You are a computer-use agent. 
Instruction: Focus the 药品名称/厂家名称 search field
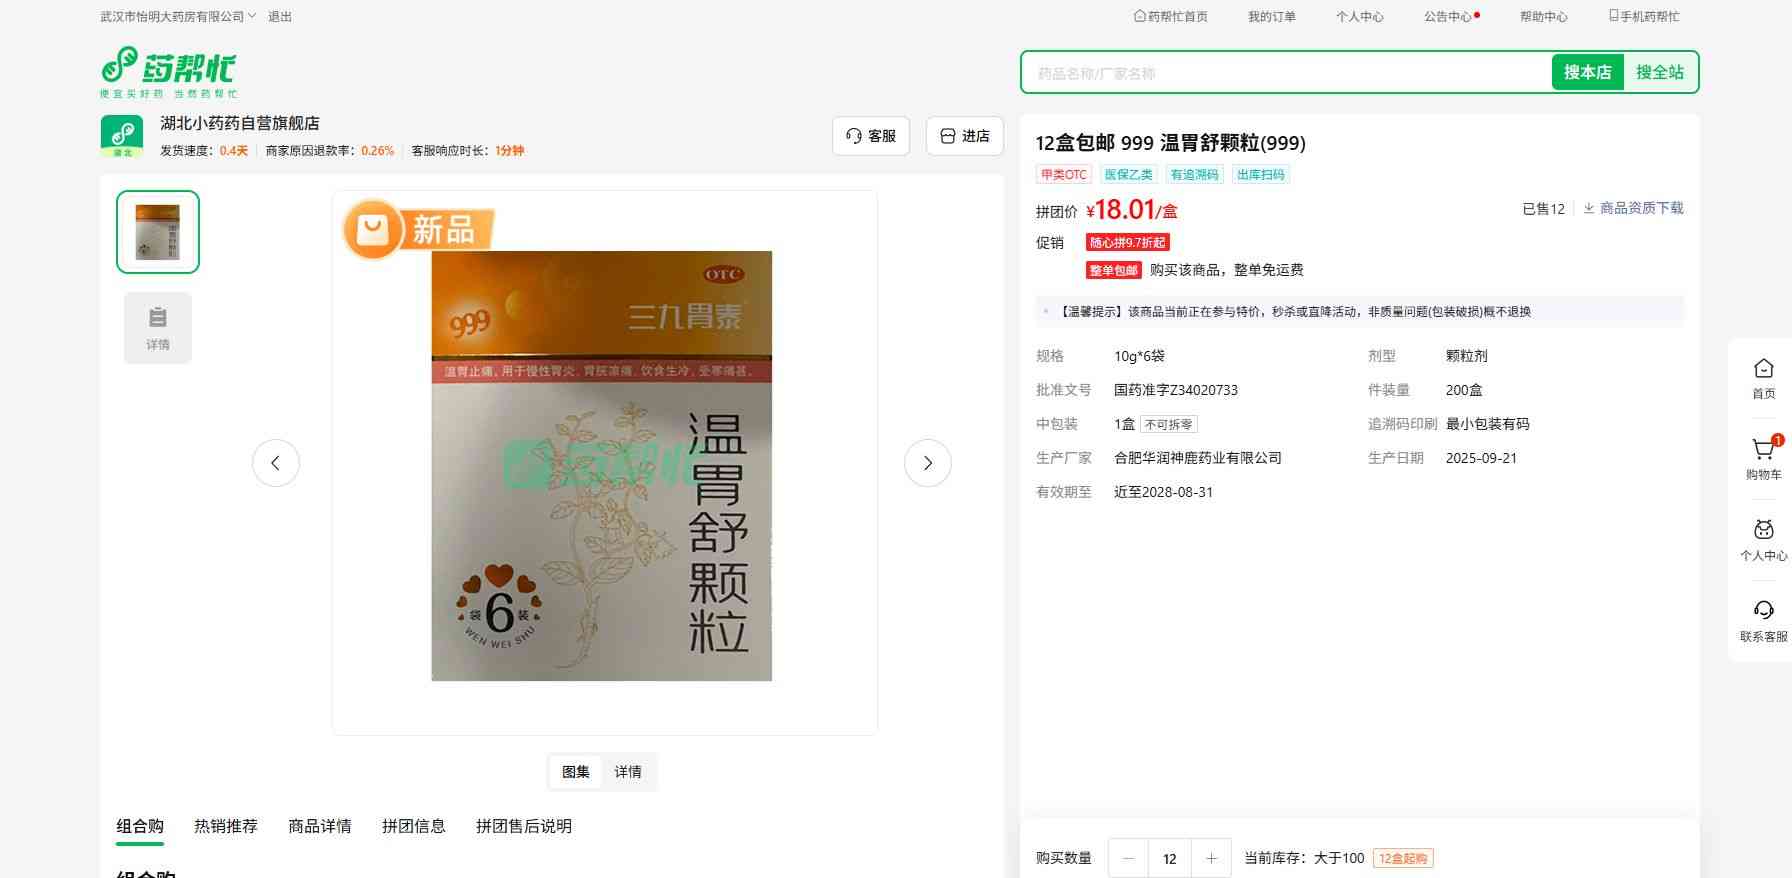click(x=1285, y=73)
